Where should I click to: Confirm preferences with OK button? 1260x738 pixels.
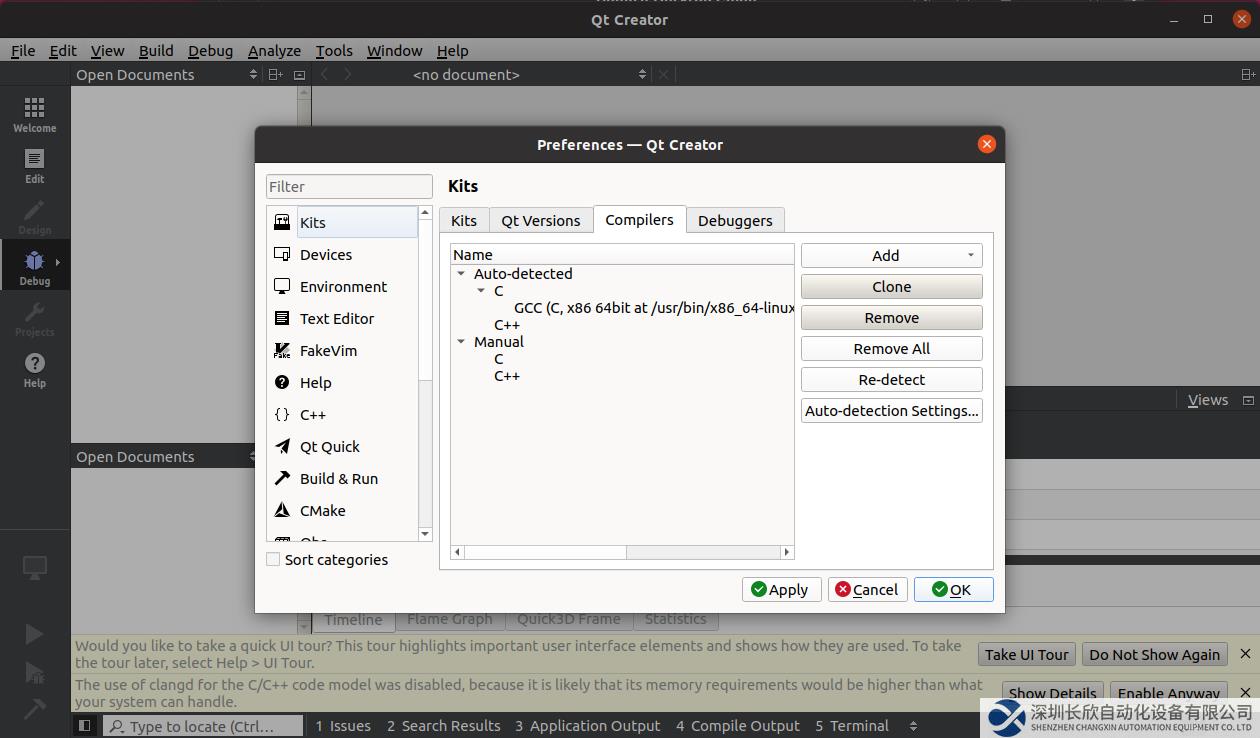[953, 589]
